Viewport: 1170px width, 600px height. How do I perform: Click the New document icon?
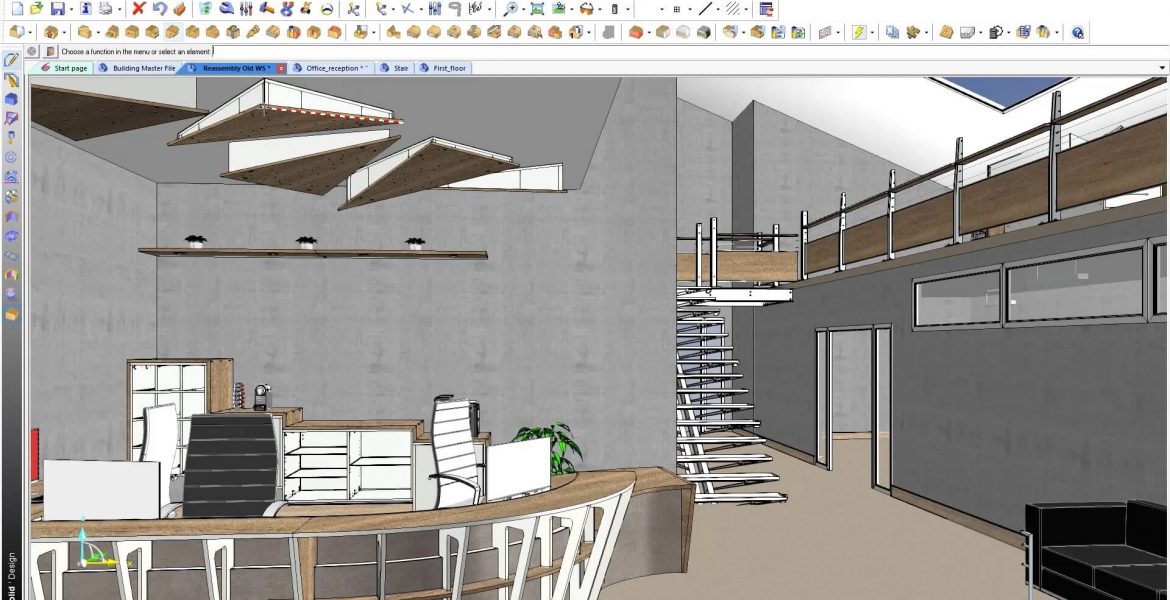click(x=17, y=9)
